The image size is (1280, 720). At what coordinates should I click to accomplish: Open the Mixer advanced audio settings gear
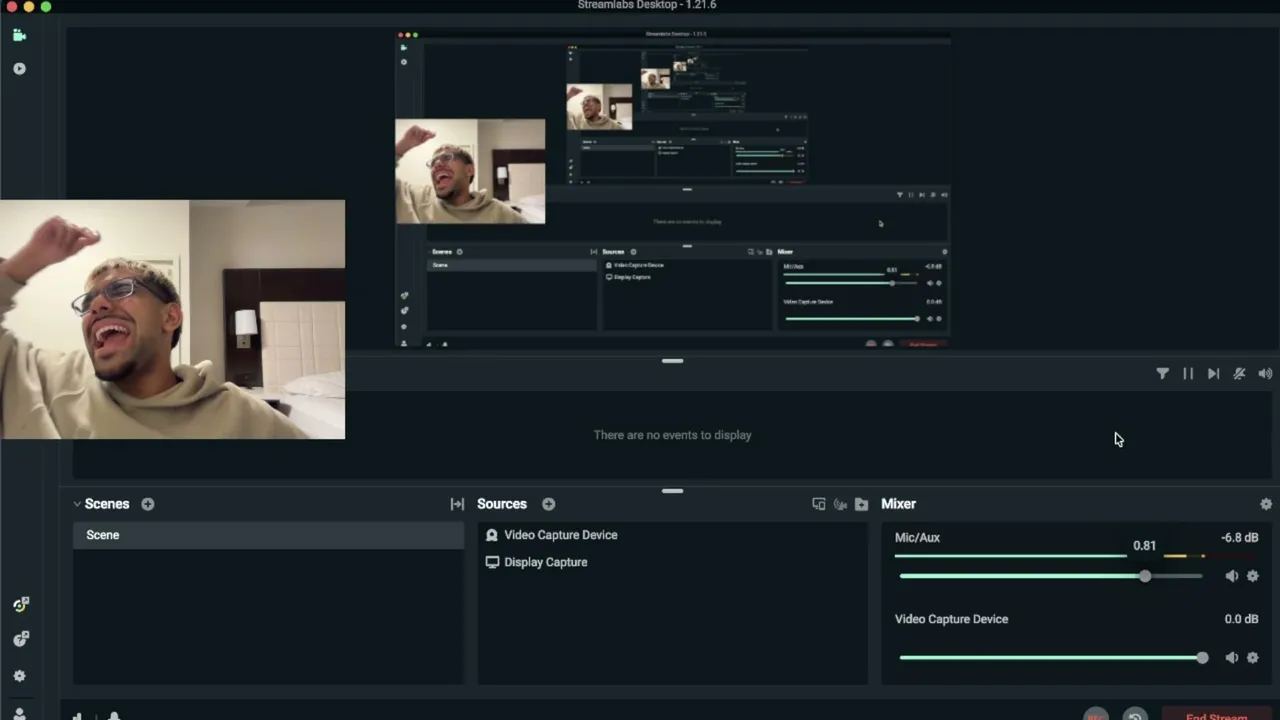(x=1266, y=504)
